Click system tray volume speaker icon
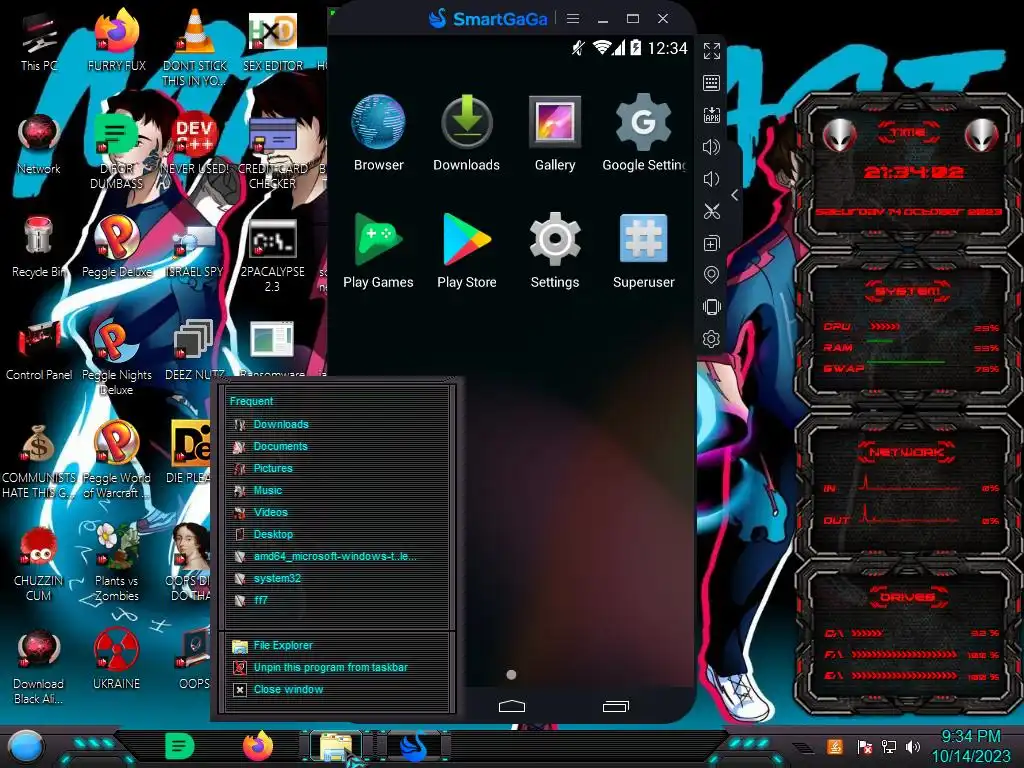 coord(913,746)
